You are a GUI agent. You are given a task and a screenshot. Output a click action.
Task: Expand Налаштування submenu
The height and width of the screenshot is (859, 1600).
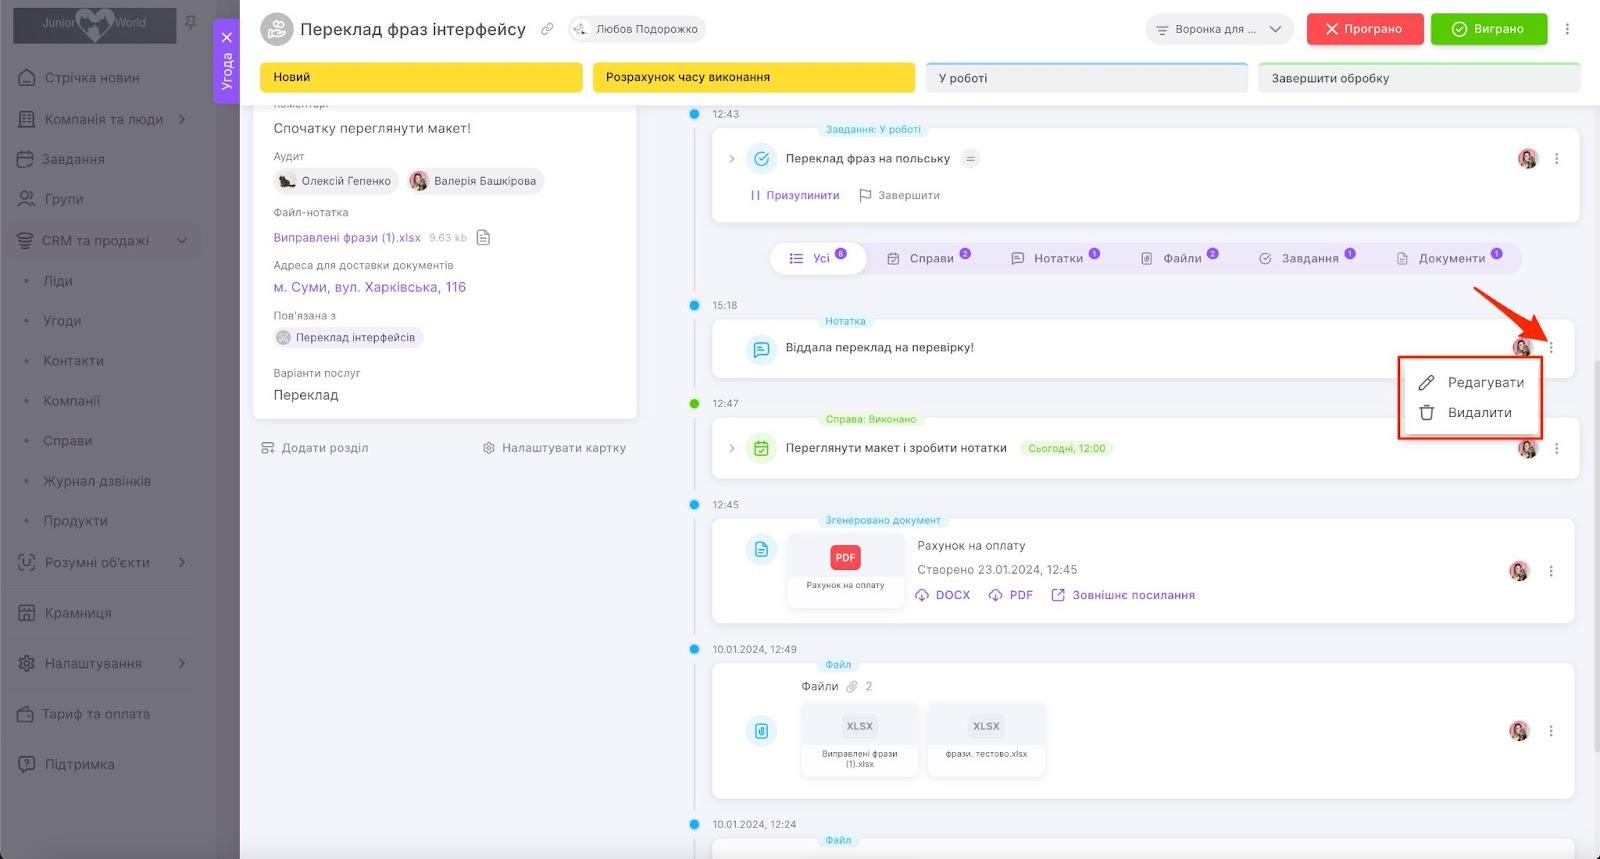182,663
